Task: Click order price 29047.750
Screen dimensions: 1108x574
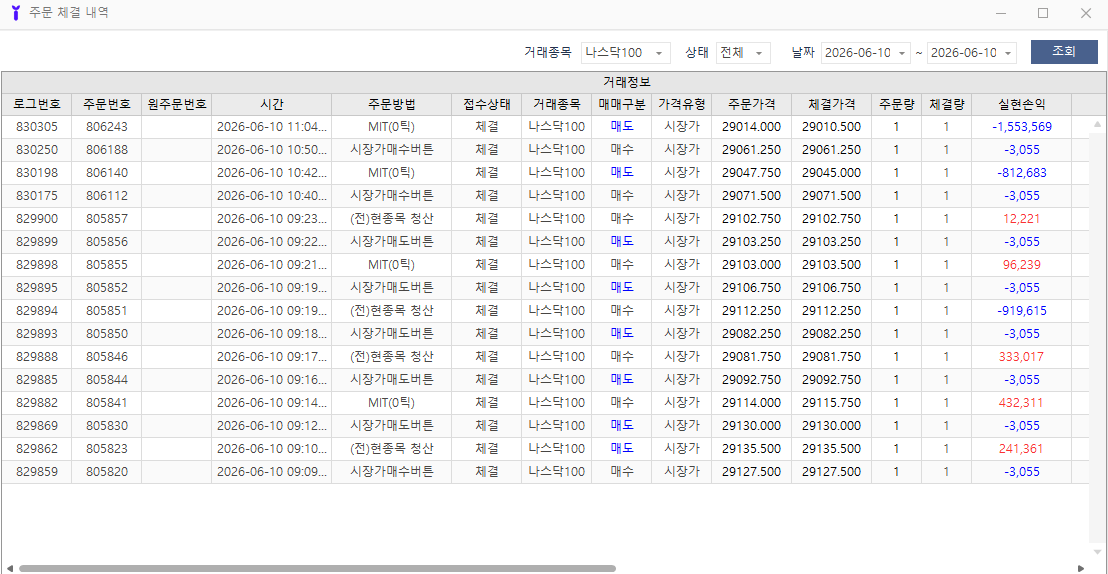Action: click(x=751, y=173)
